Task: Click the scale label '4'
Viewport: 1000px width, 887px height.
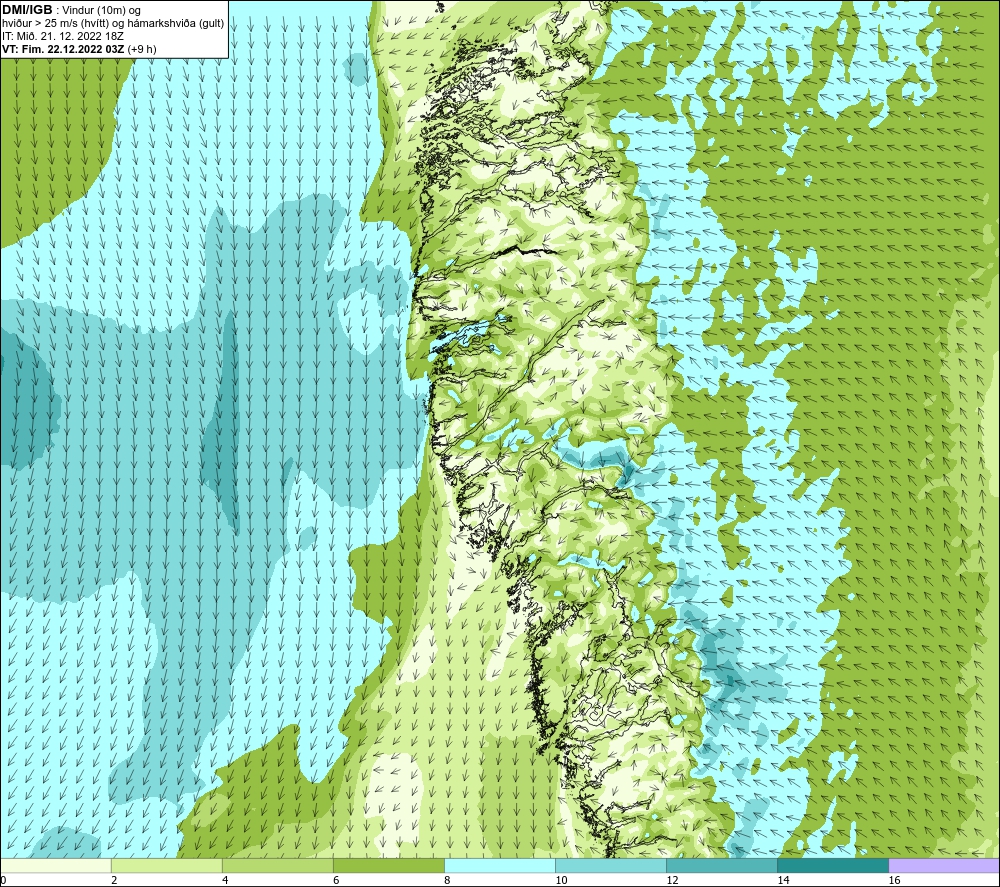Action: [x=225, y=881]
